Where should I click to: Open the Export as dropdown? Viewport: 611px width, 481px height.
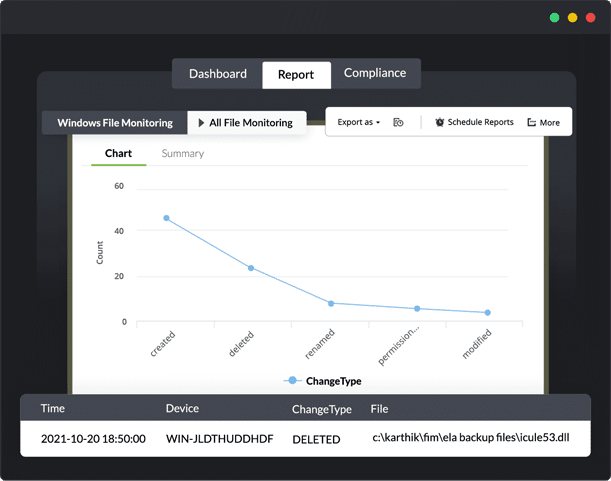(358, 122)
